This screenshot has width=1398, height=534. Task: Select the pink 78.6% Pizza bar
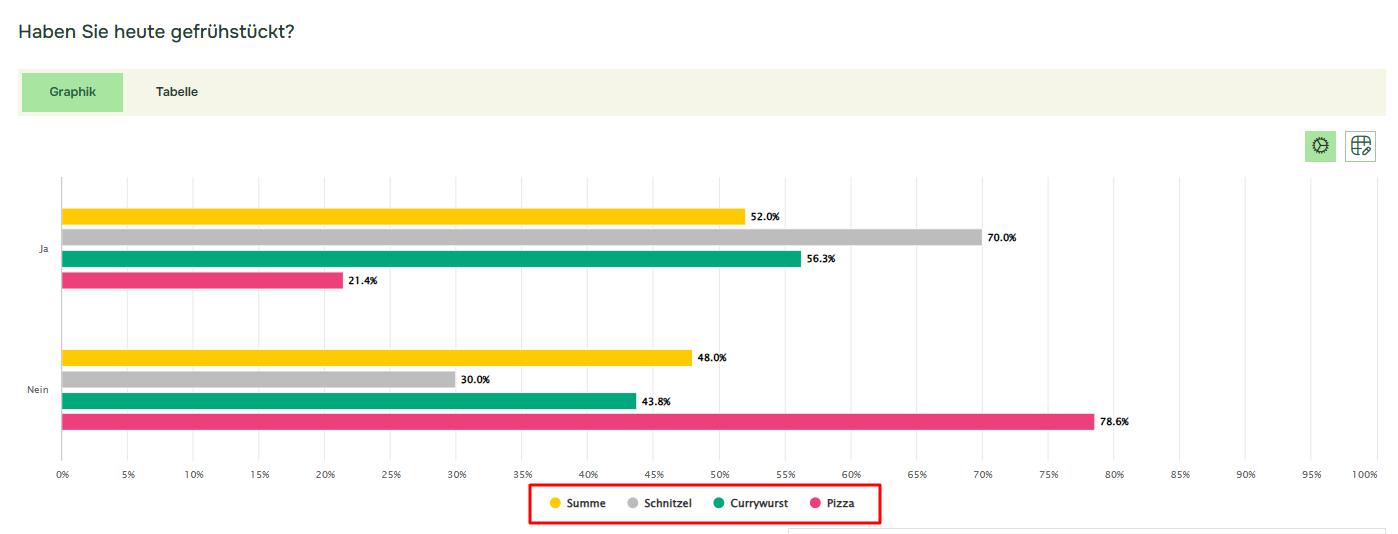coord(577,422)
